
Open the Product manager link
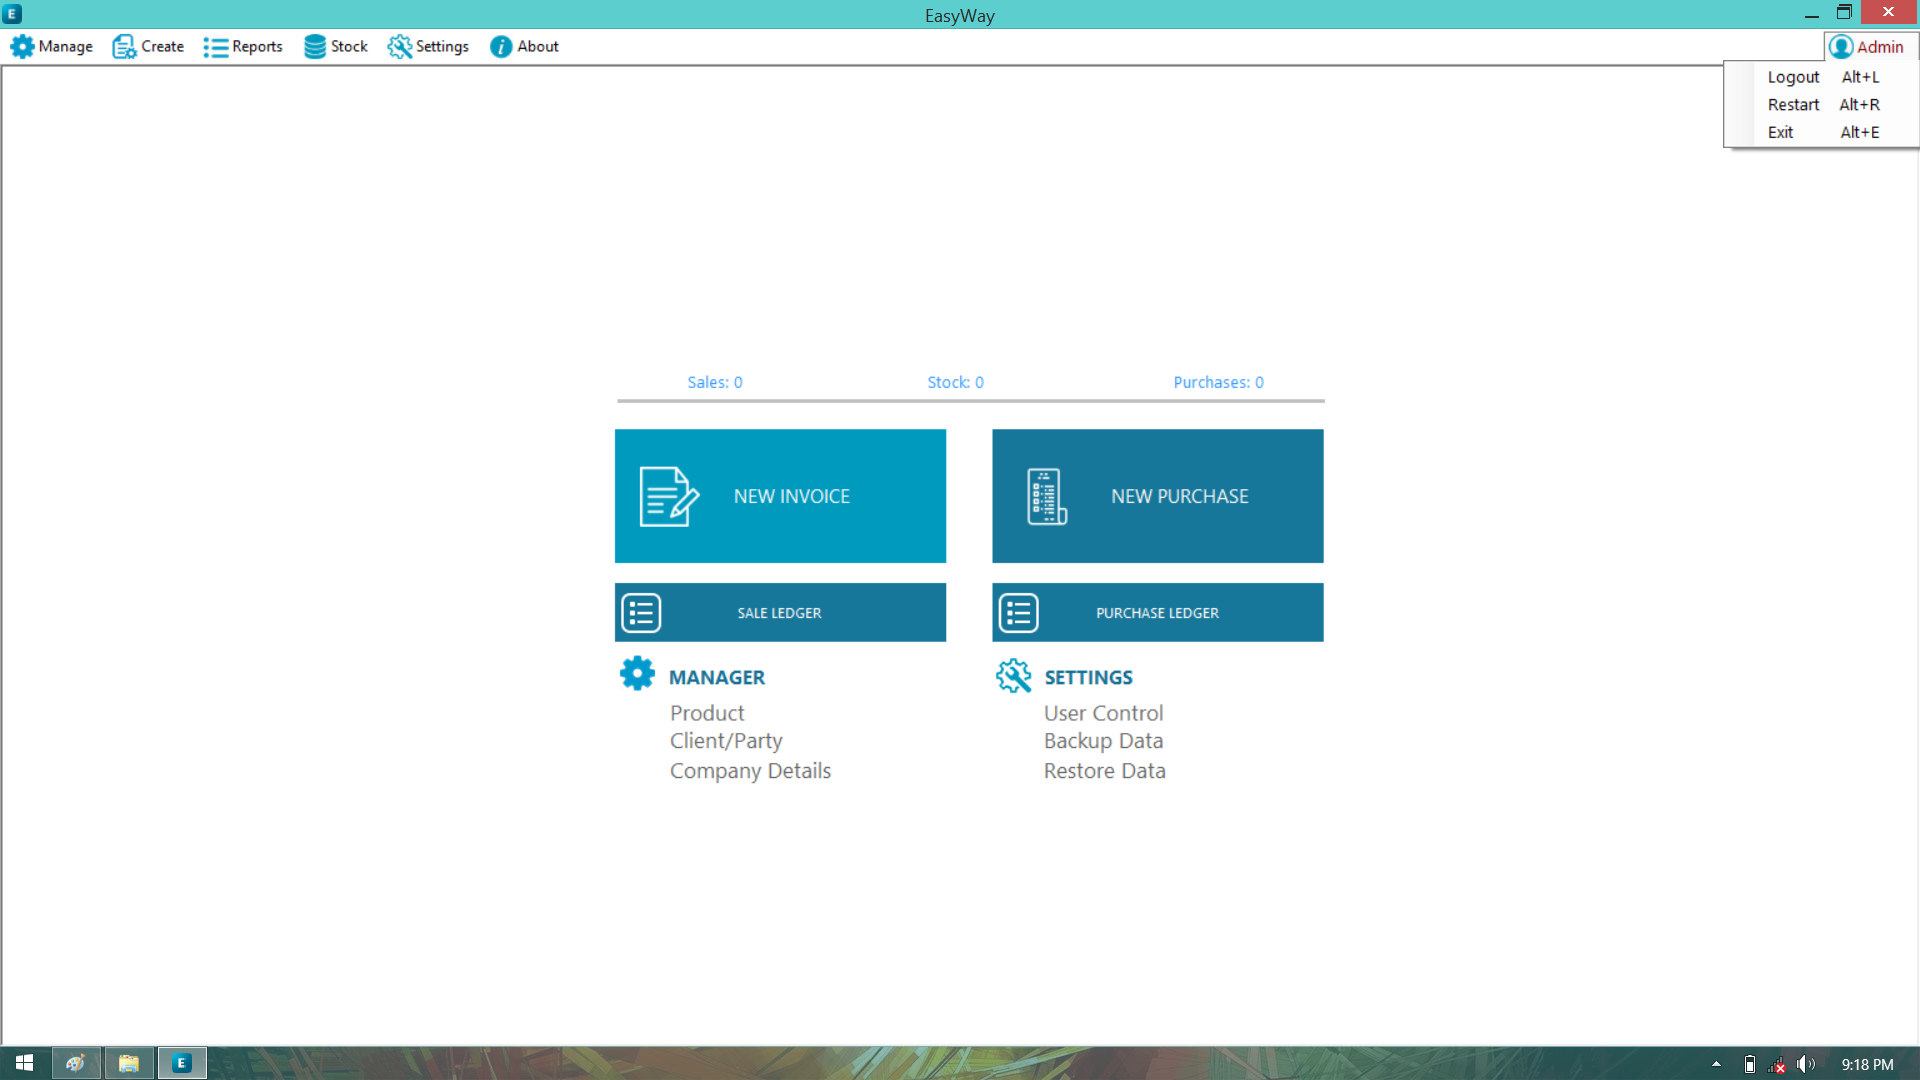pyautogui.click(x=707, y=713)
